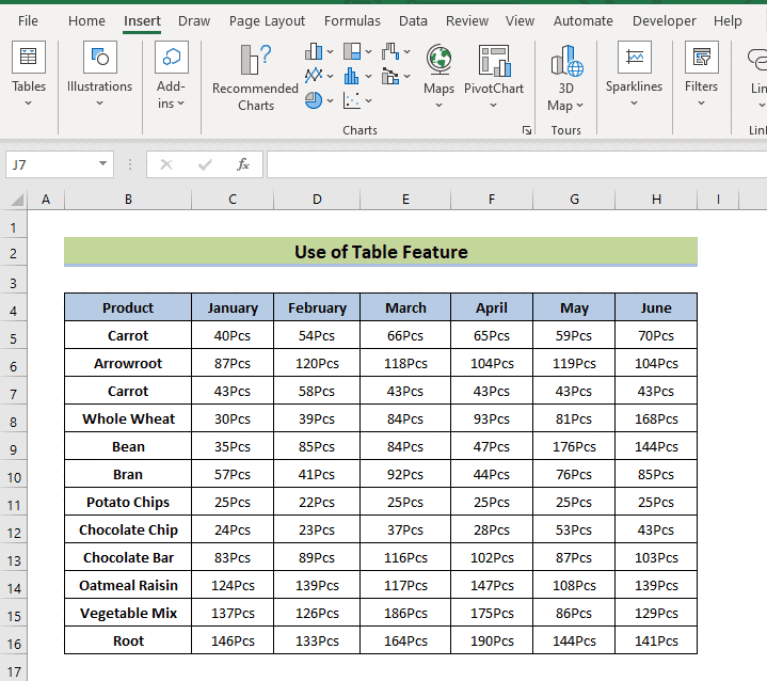Select the 186Pcs cell in March
Viewport: 767px width, 681px height.
(406, 613)
